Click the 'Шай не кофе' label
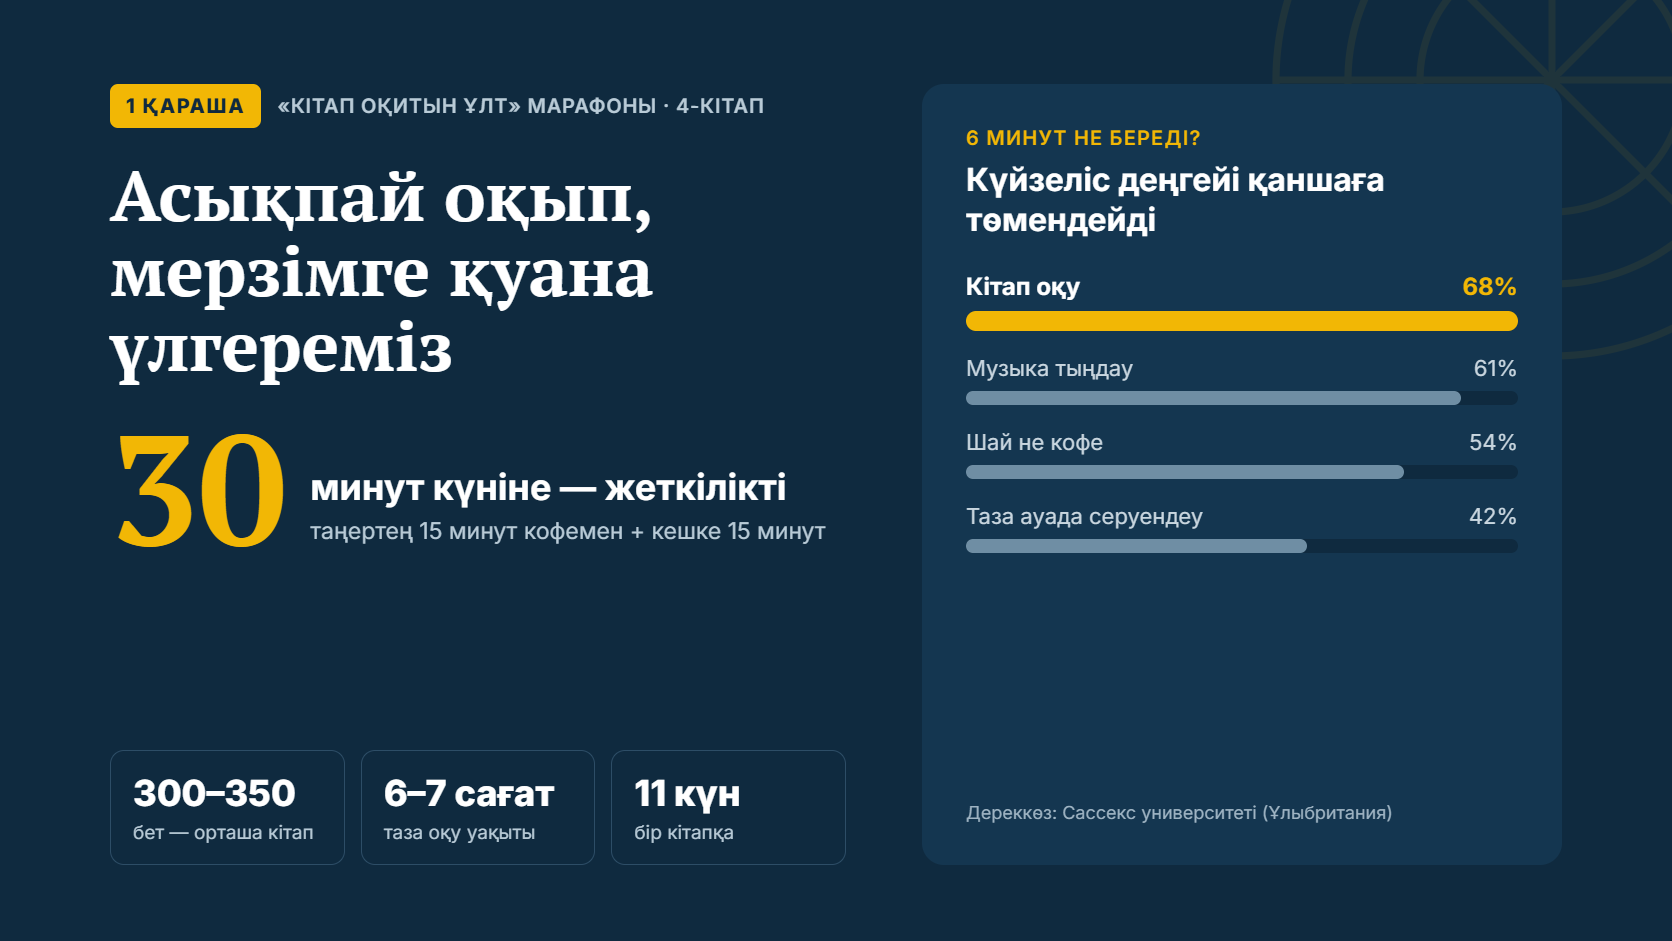Viewport: 1672px width, 941px height. point(1034,443)
